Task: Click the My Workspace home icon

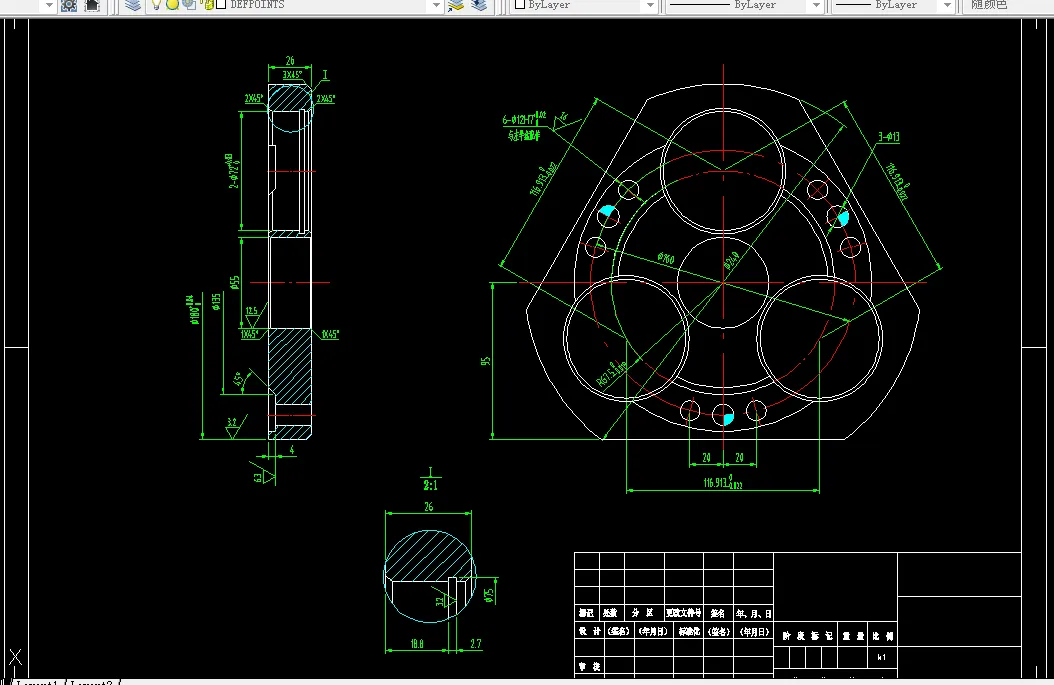Action: [x=92, y=5]
